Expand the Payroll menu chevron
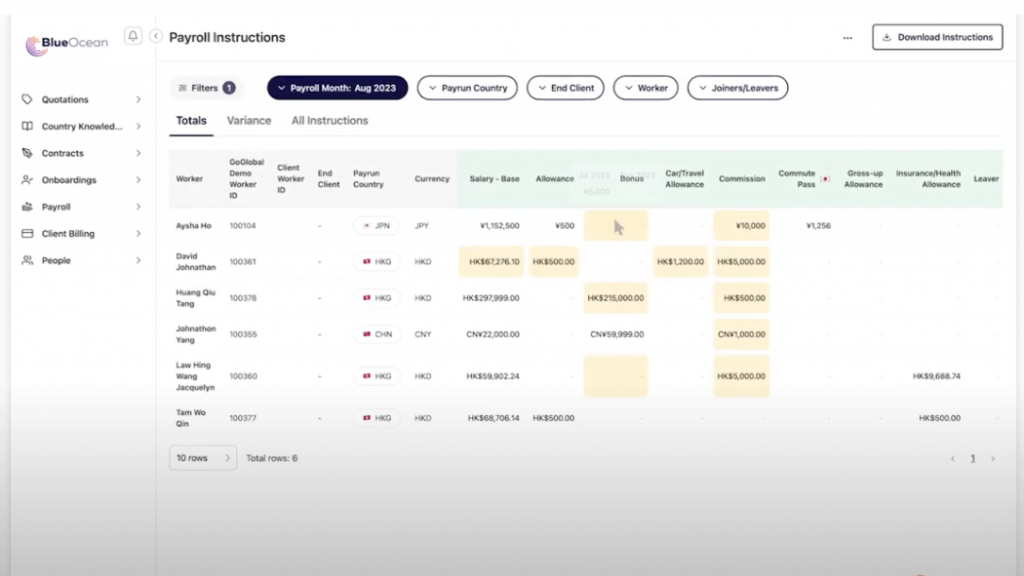Image resolution: width=1024 pixels, height=576 pixels. click(x=138, y=206)
